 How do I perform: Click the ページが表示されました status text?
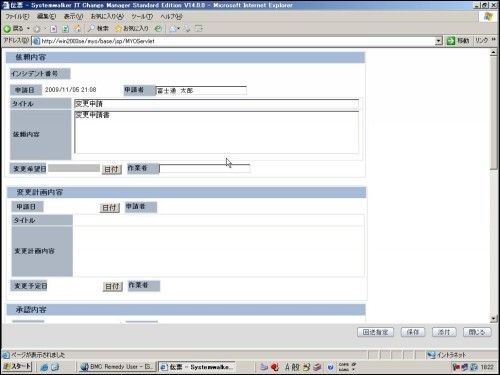(x=38, y=355)
